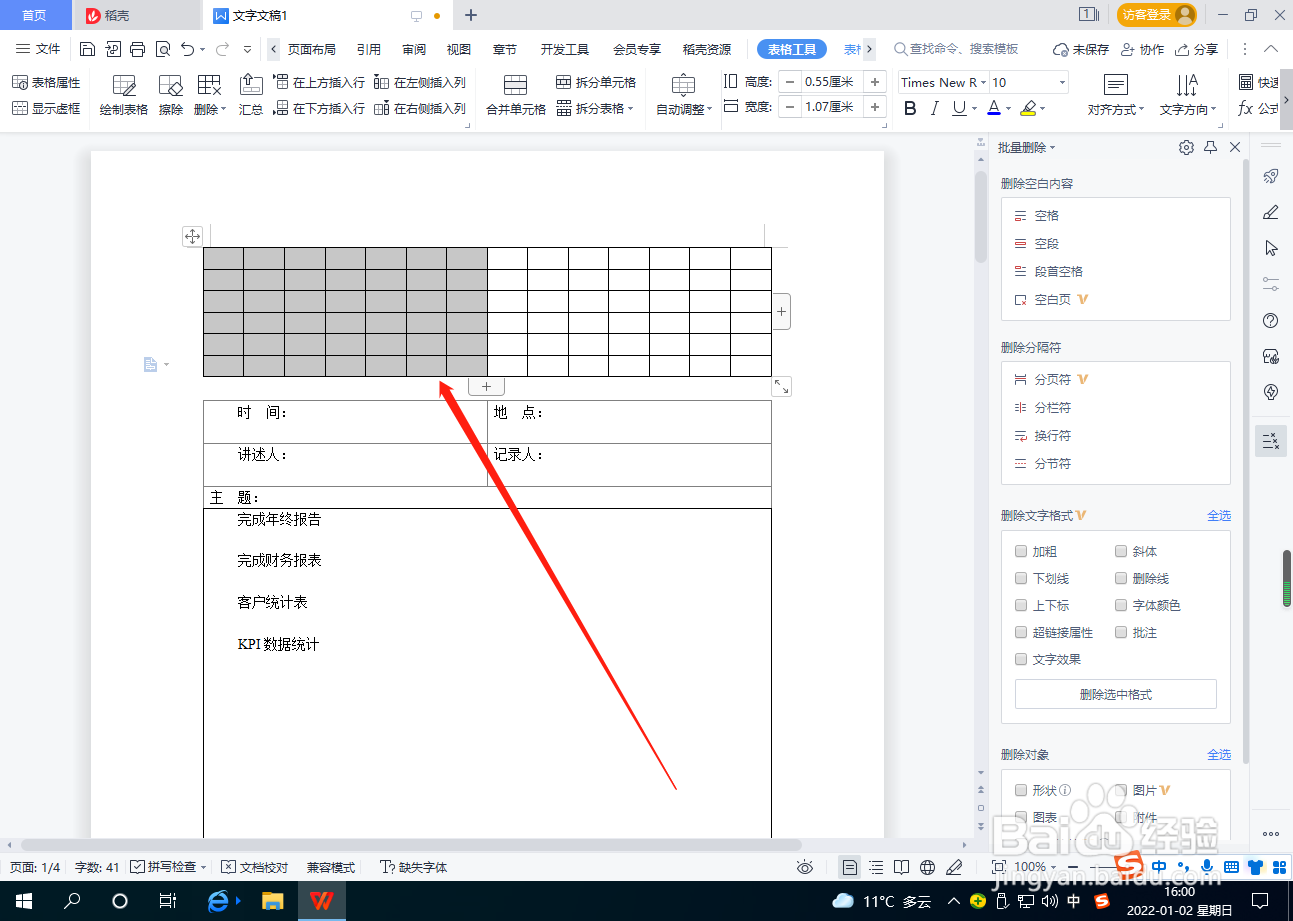Image resolution: width=1293 pixels, height=921 pixels.
Task: Undo the last action
Action: [x=187, y=49]
